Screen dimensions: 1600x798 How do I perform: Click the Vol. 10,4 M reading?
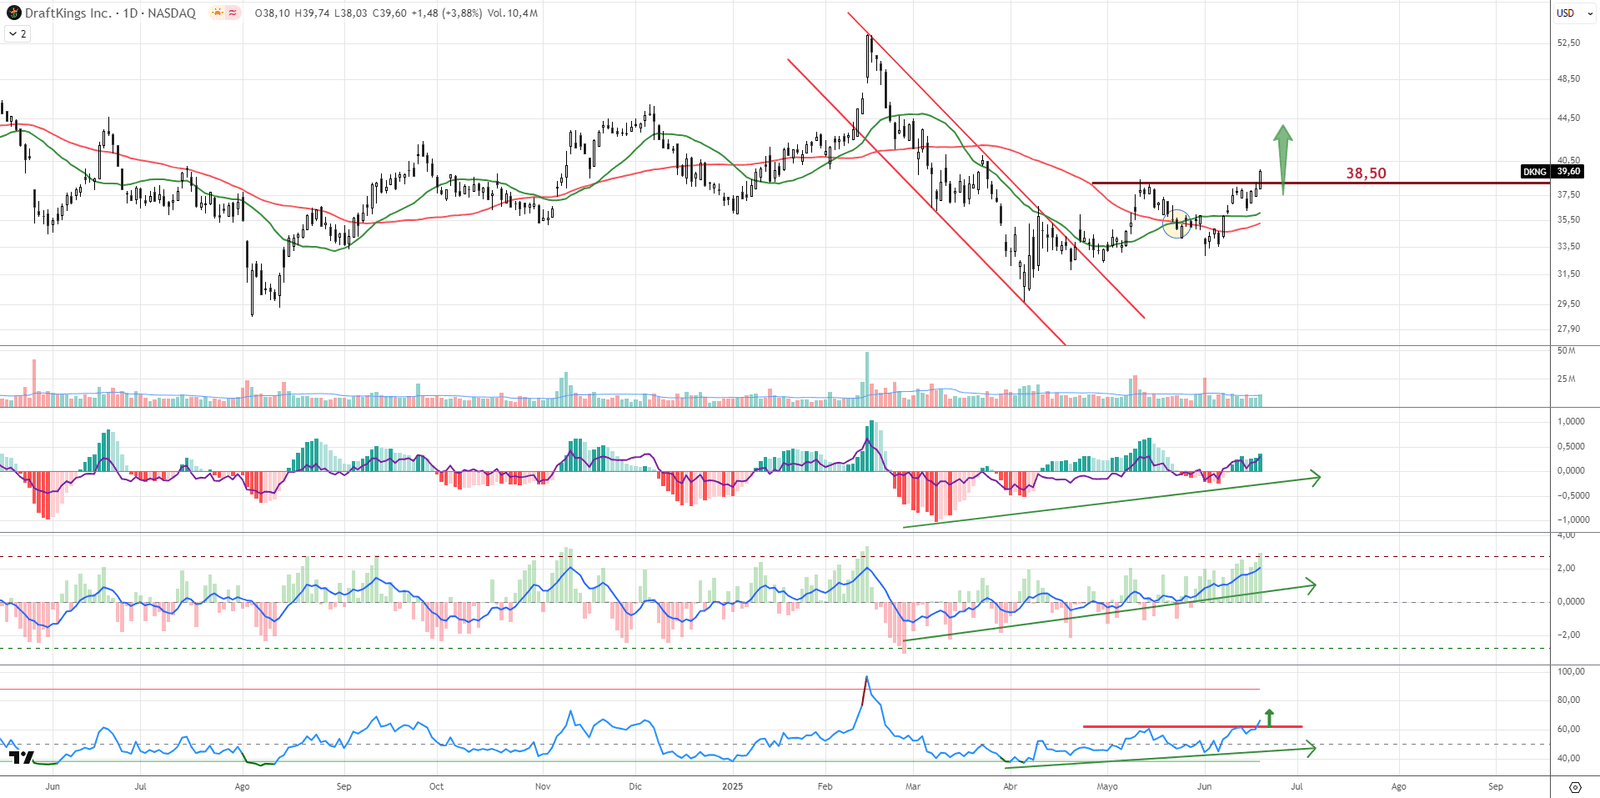pyautogui.click(x=512, y=13)
